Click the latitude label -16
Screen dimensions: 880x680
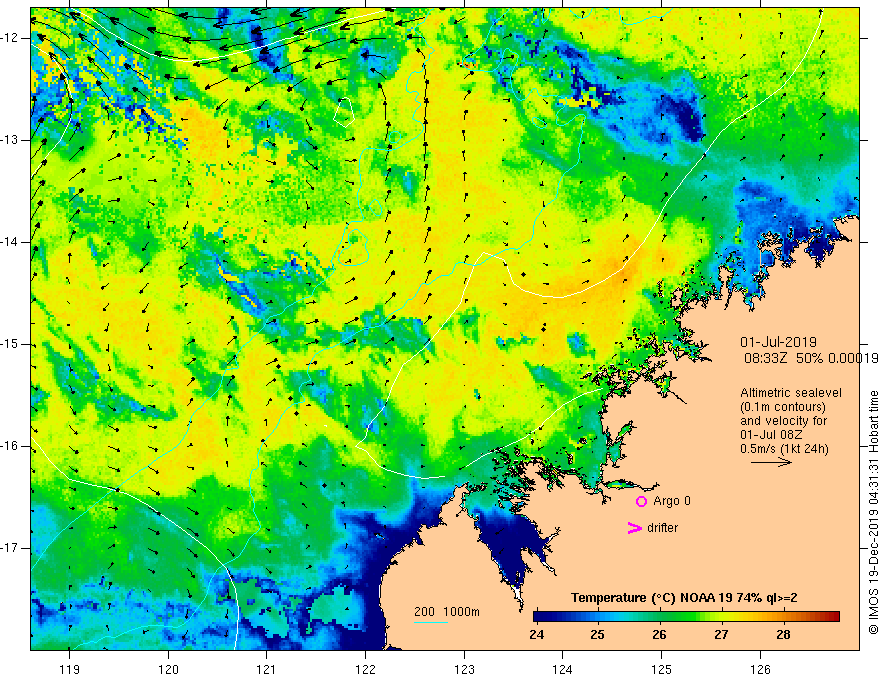click(10, 445)
